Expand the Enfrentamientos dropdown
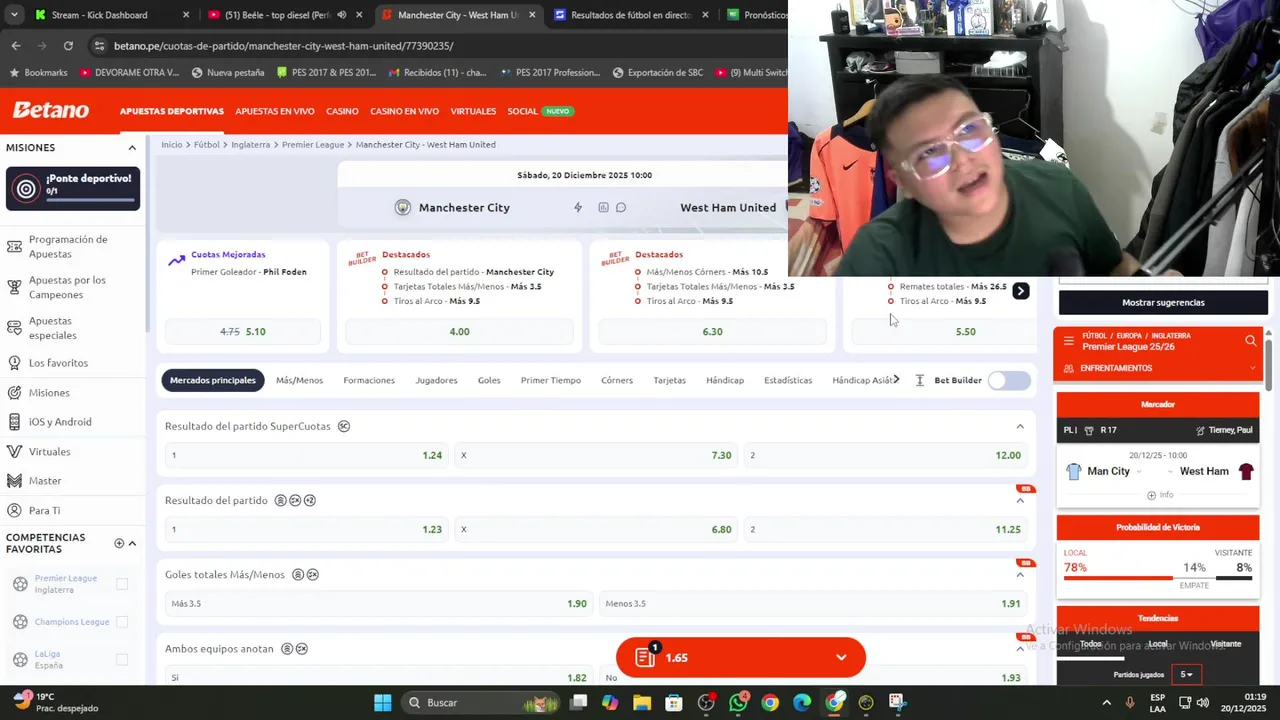1280x720 pixels. (x=1252, y=368)
